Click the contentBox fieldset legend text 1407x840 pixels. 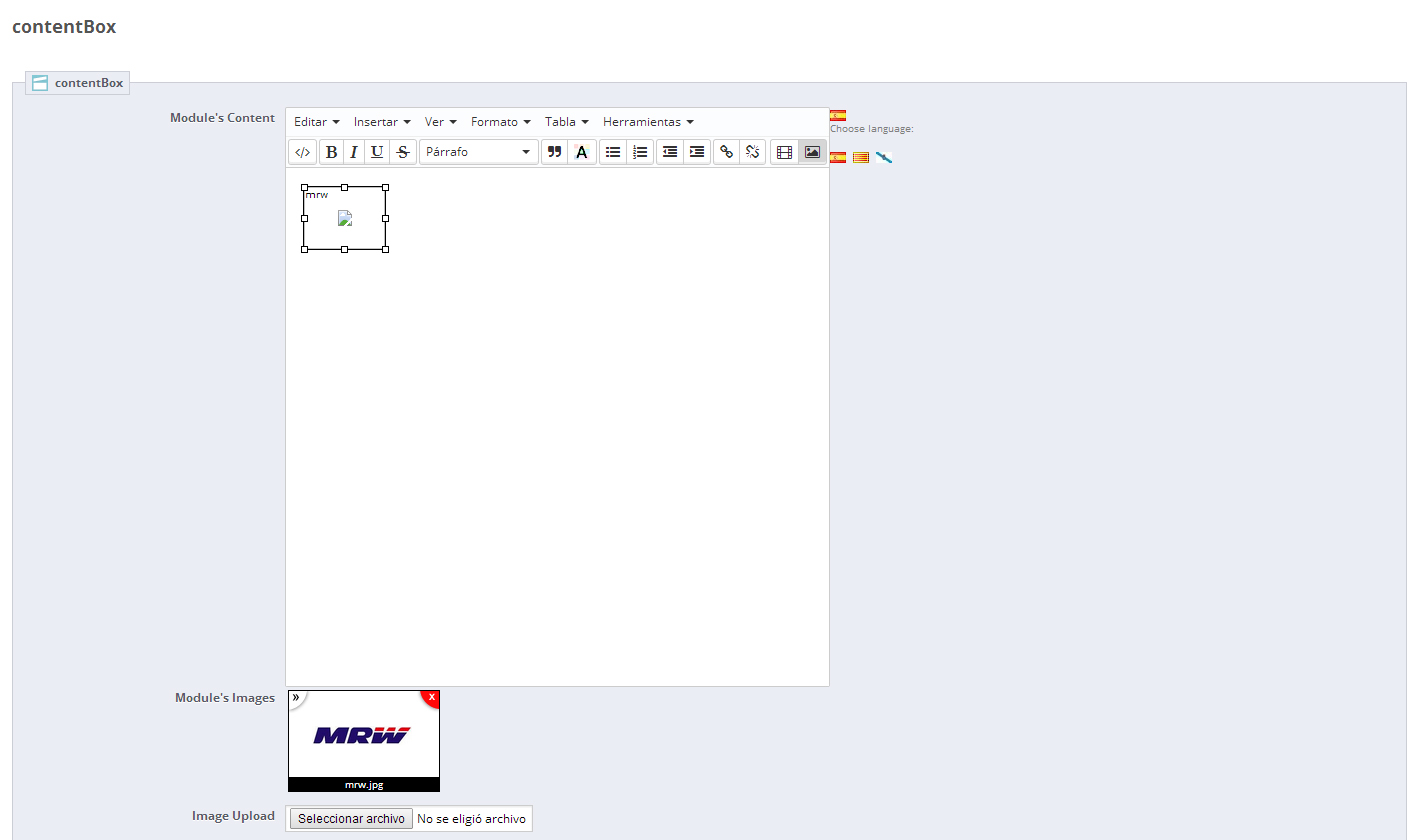point(89,83)
